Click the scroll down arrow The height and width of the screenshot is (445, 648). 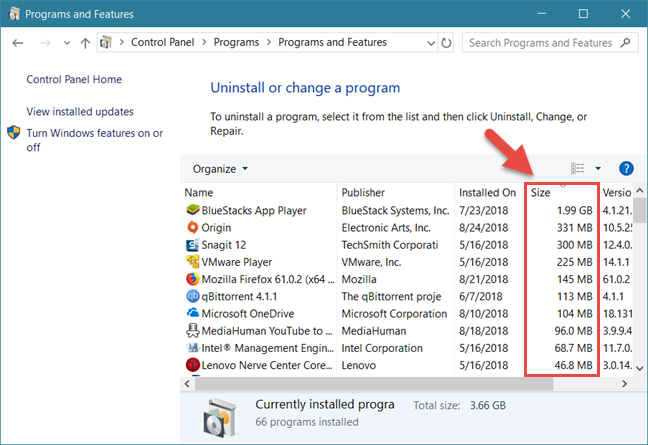(640, 368)
